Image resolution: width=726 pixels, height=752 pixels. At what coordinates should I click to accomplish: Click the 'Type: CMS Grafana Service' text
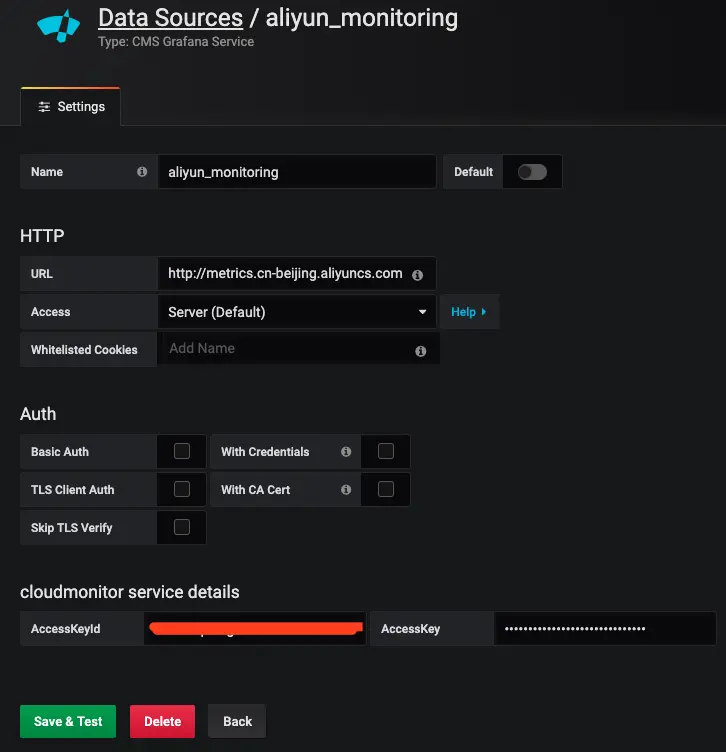(176, 42)
